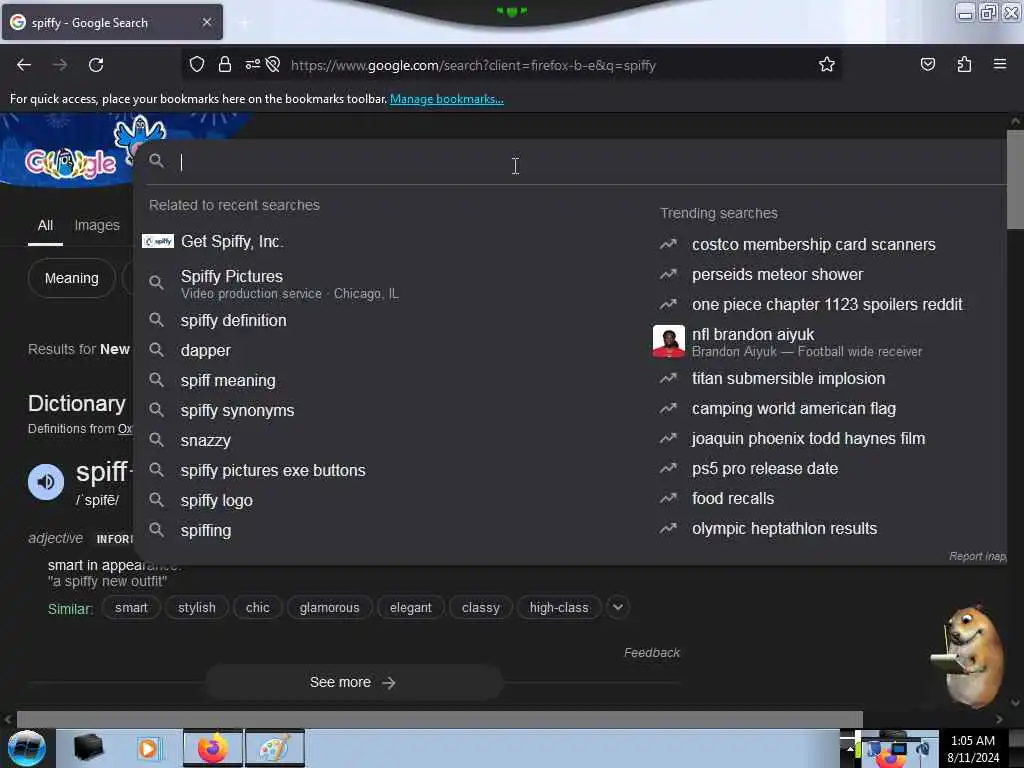The height and width of the screenshot is (768, 1024).
Task: Click the similar word chip elegant
Action: (x=411, y=607)
